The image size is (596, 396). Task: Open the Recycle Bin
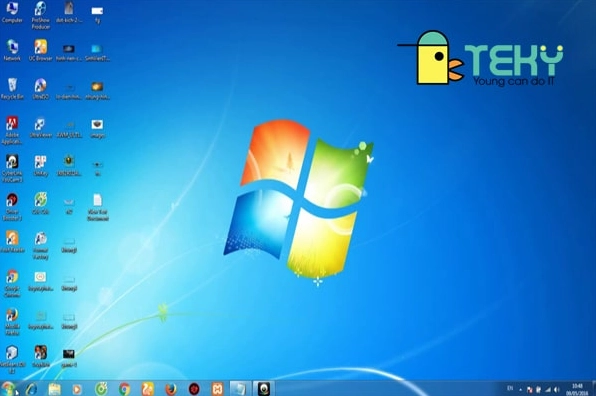tap(12, 89)
